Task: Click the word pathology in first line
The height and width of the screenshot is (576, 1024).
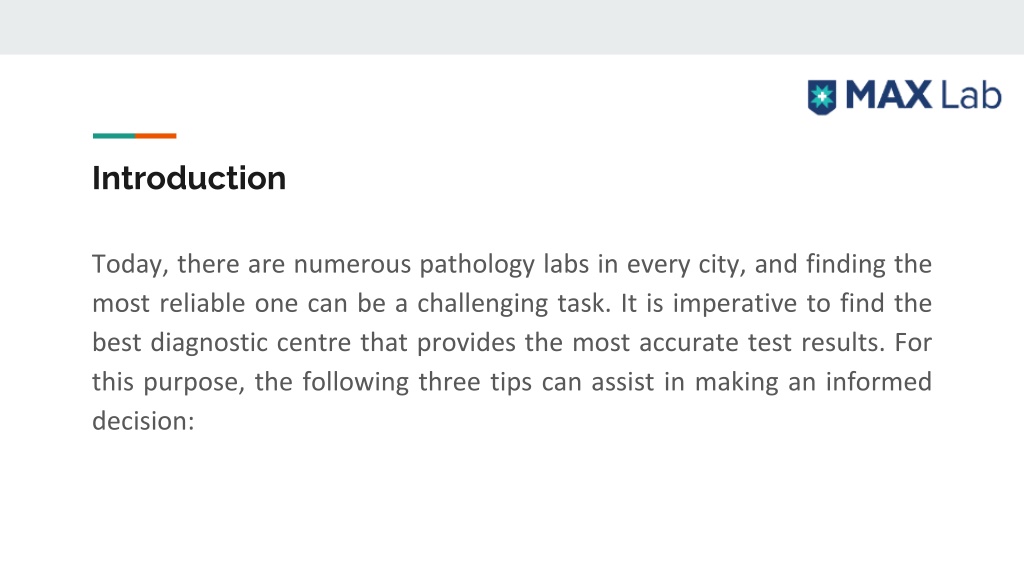Action: coord(477,266)
